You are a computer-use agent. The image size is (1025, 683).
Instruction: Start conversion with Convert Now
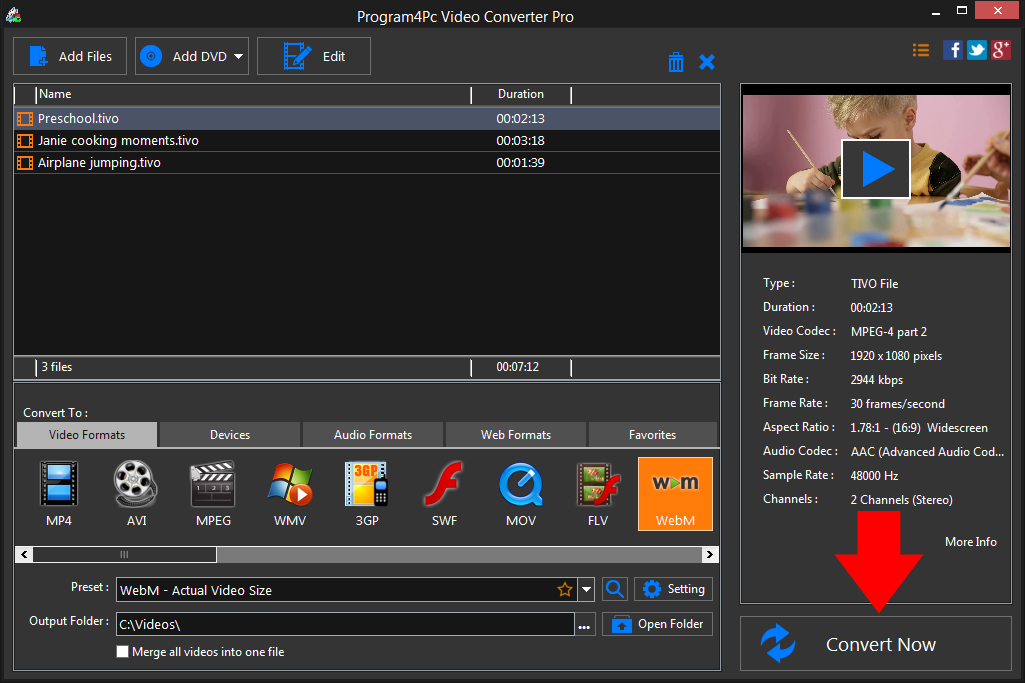coord(876,644)
